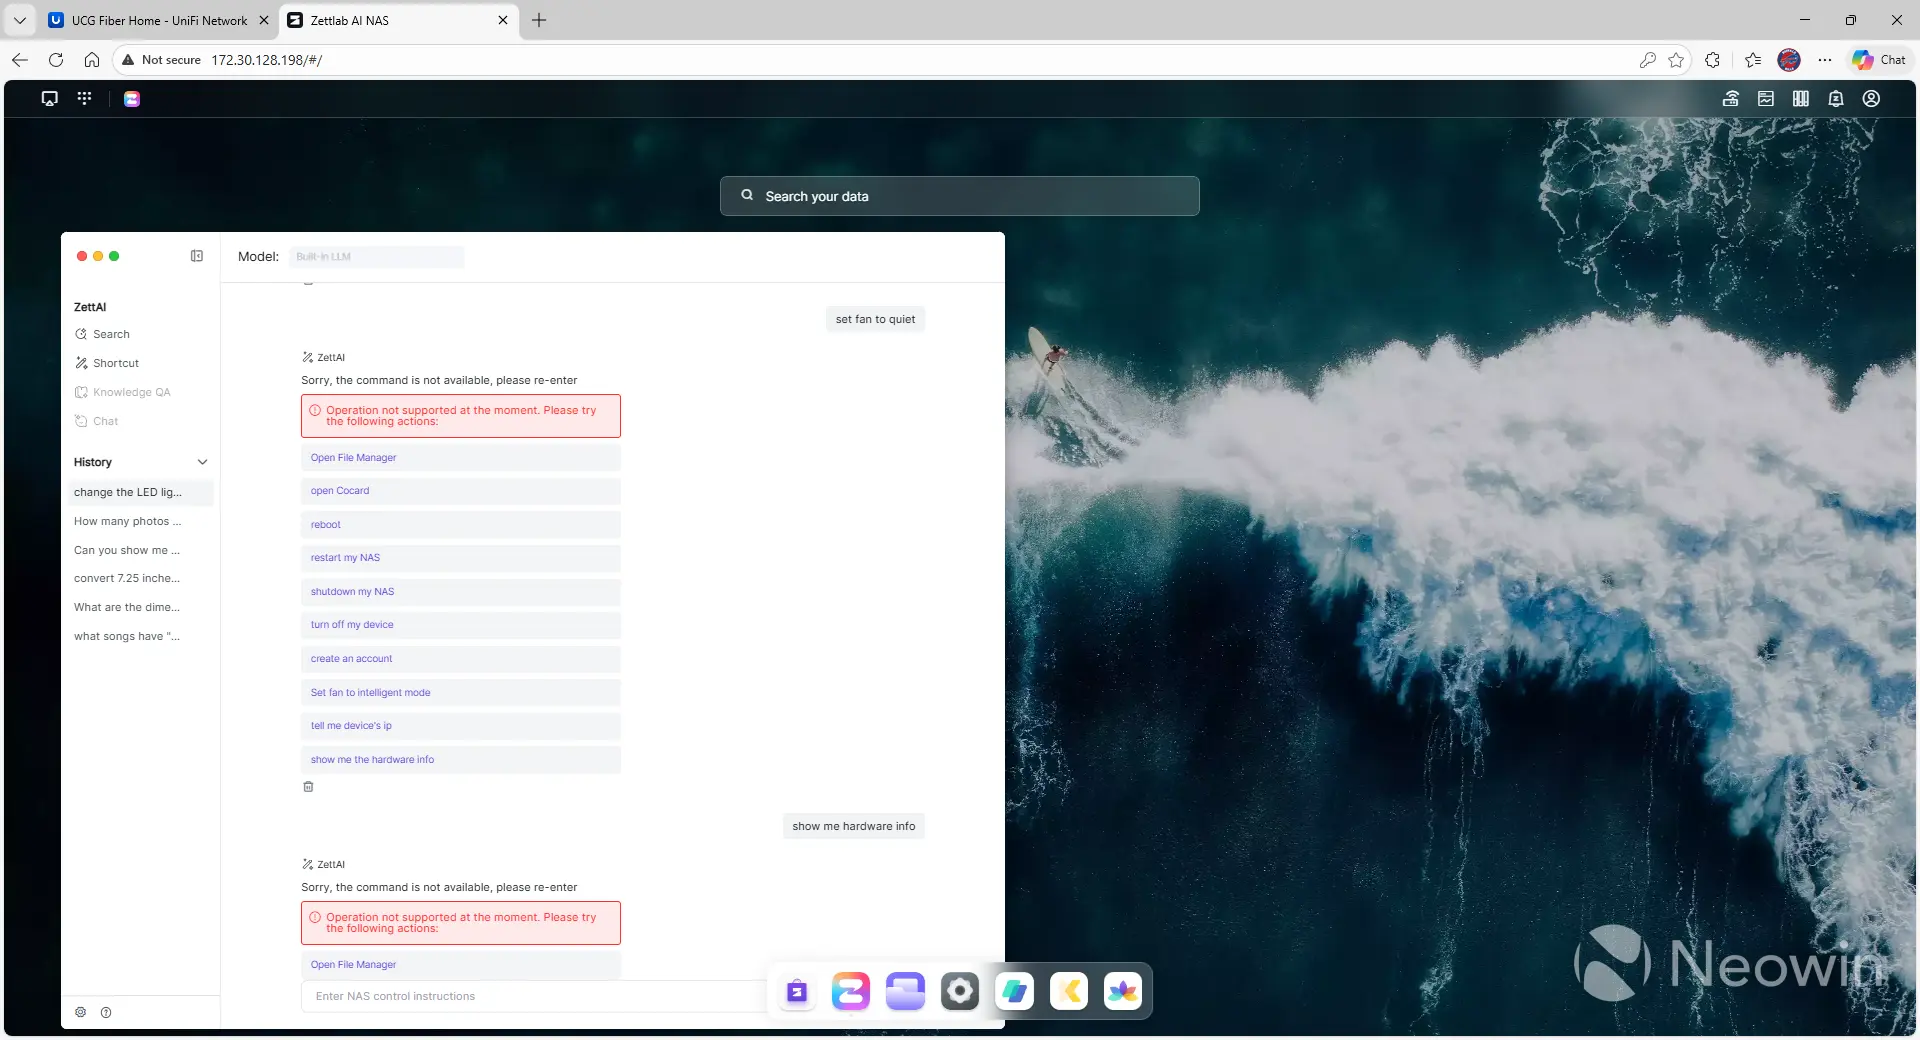Choose the 'open Cocard' suggestion

461,491
